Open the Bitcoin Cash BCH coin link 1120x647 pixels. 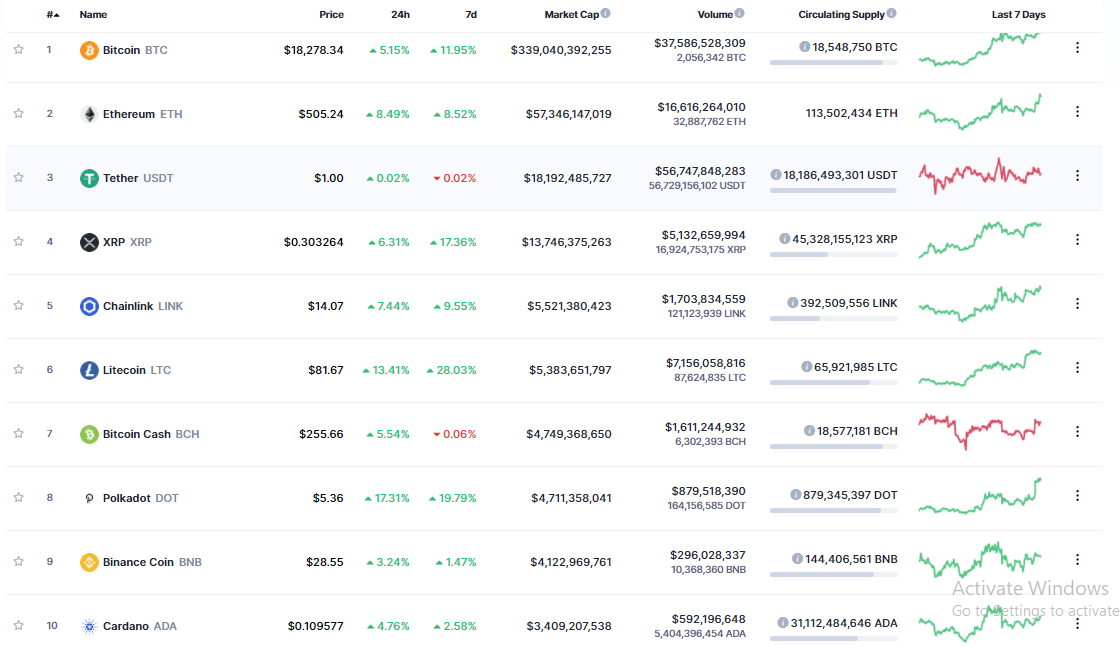151,434
